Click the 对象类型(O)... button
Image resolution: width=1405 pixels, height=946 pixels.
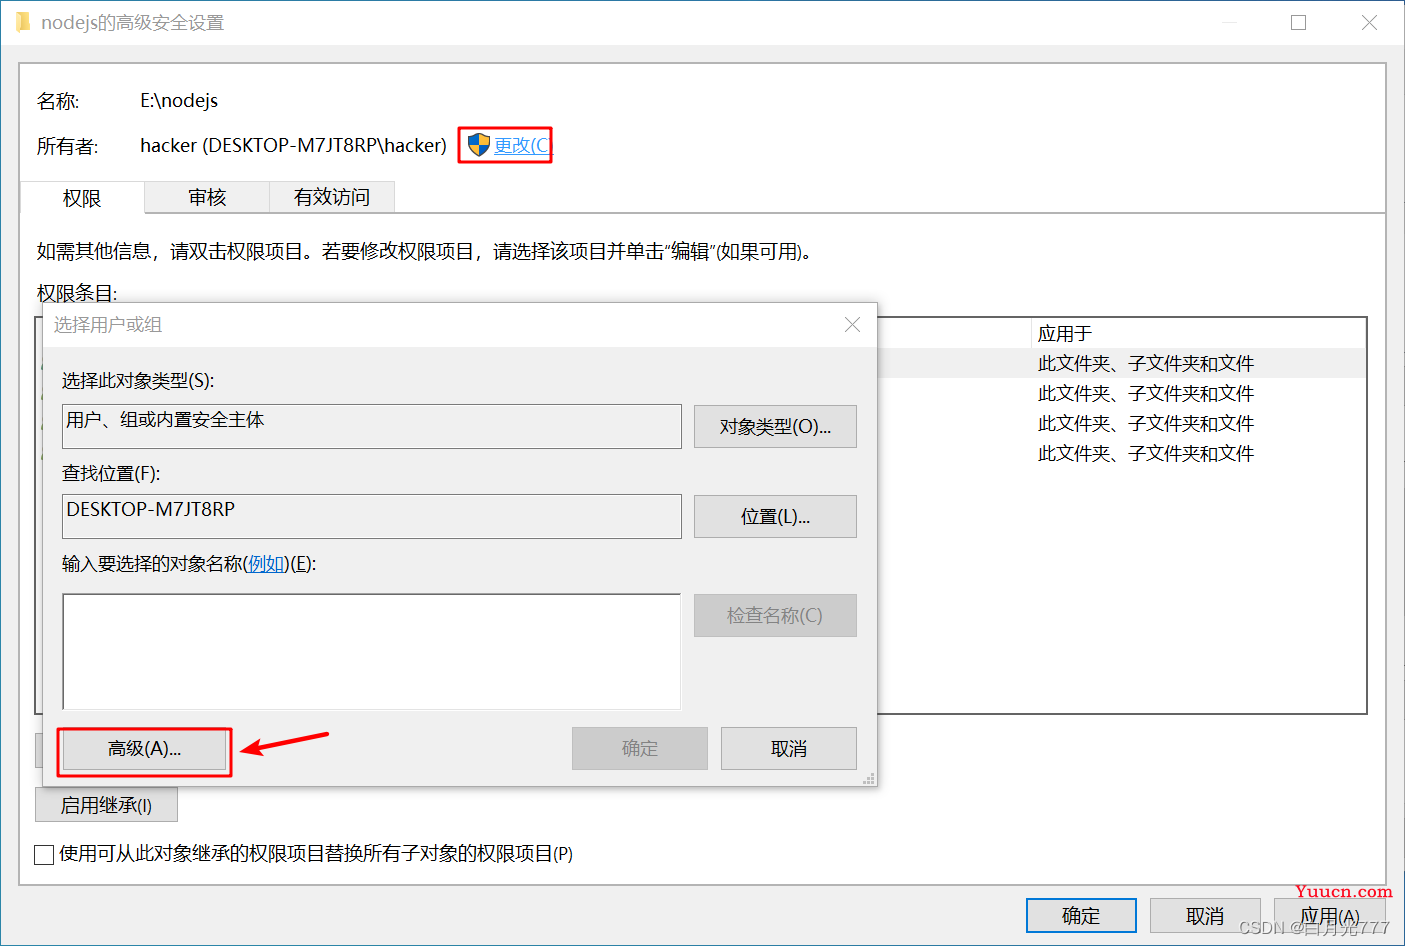tap(775, 426)
